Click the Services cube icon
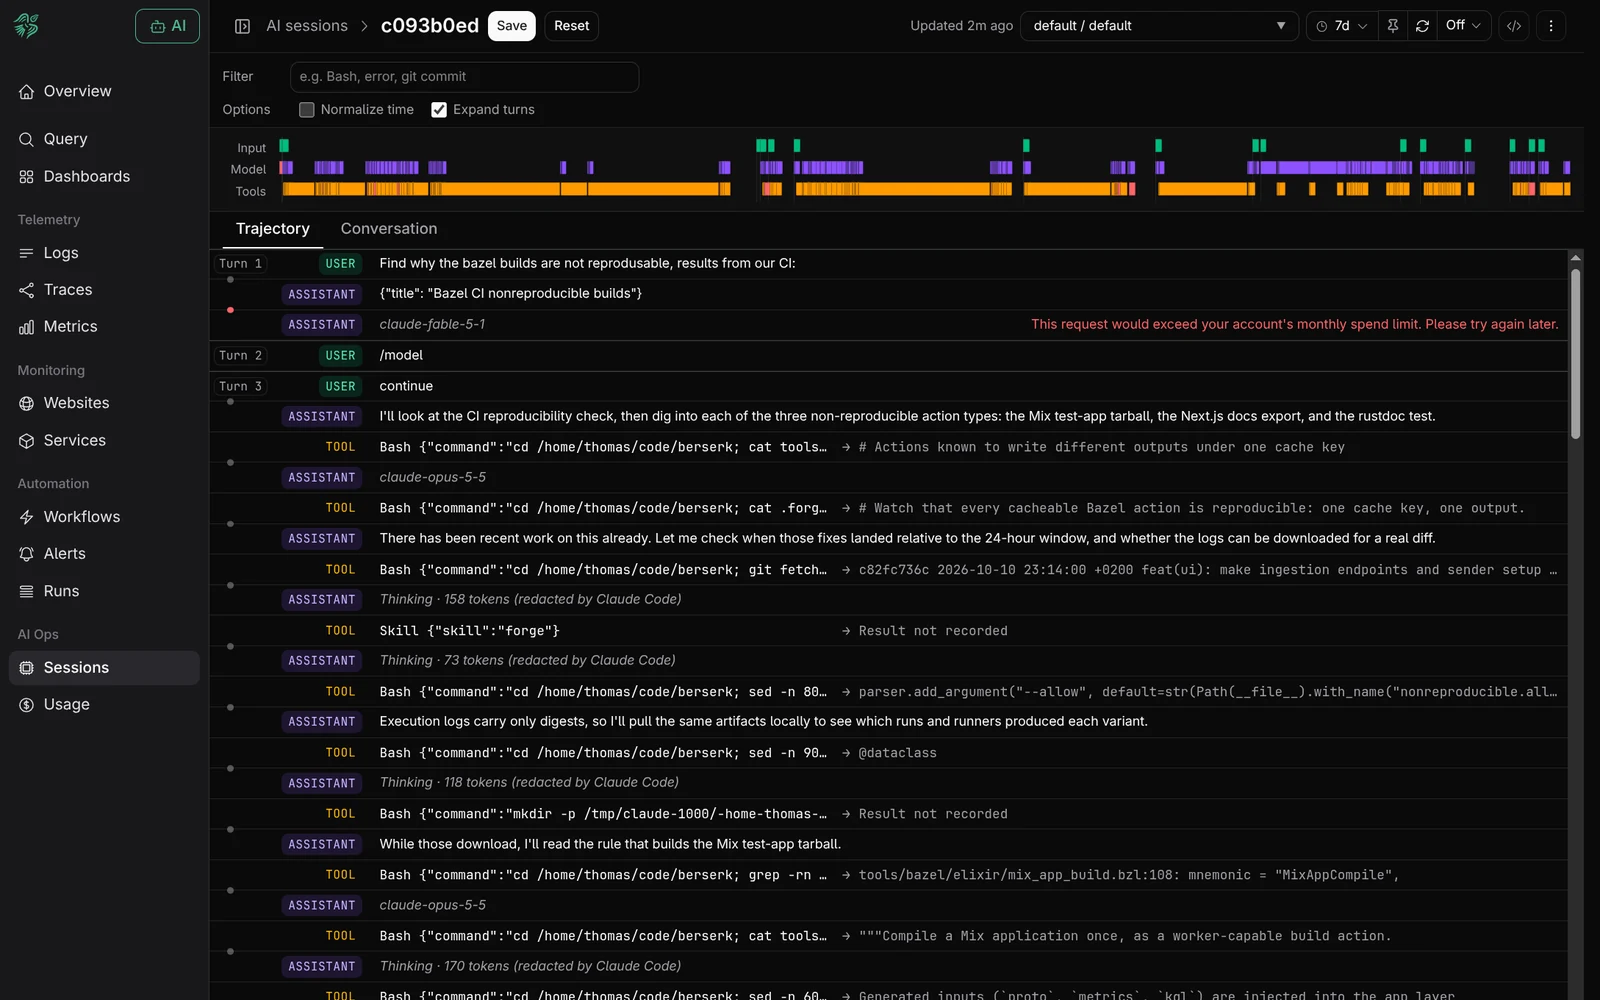Viewport: 1600px width, 1000px height. click(x=27, y=440)
